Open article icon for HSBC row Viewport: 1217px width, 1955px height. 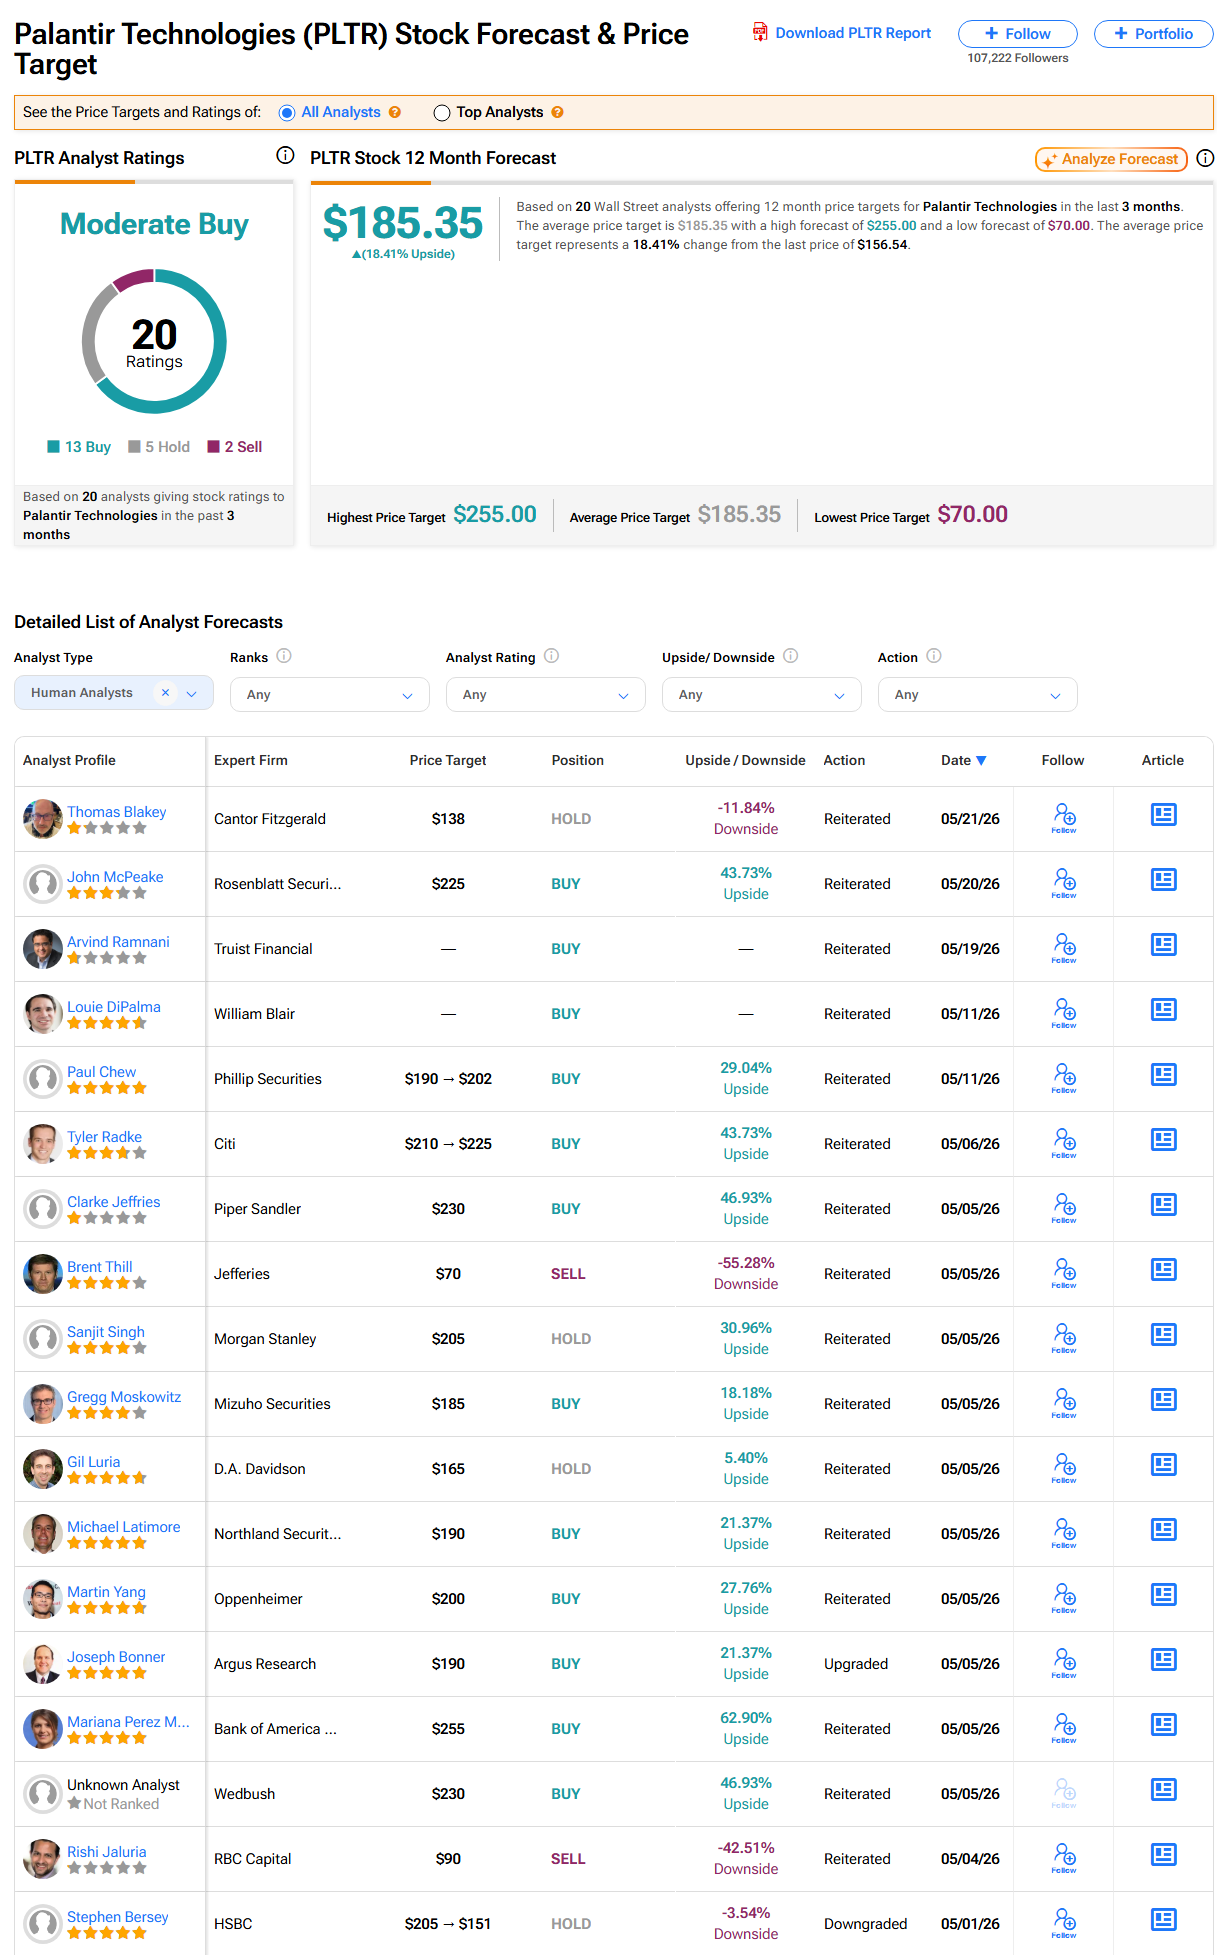coord(1163,1920)
